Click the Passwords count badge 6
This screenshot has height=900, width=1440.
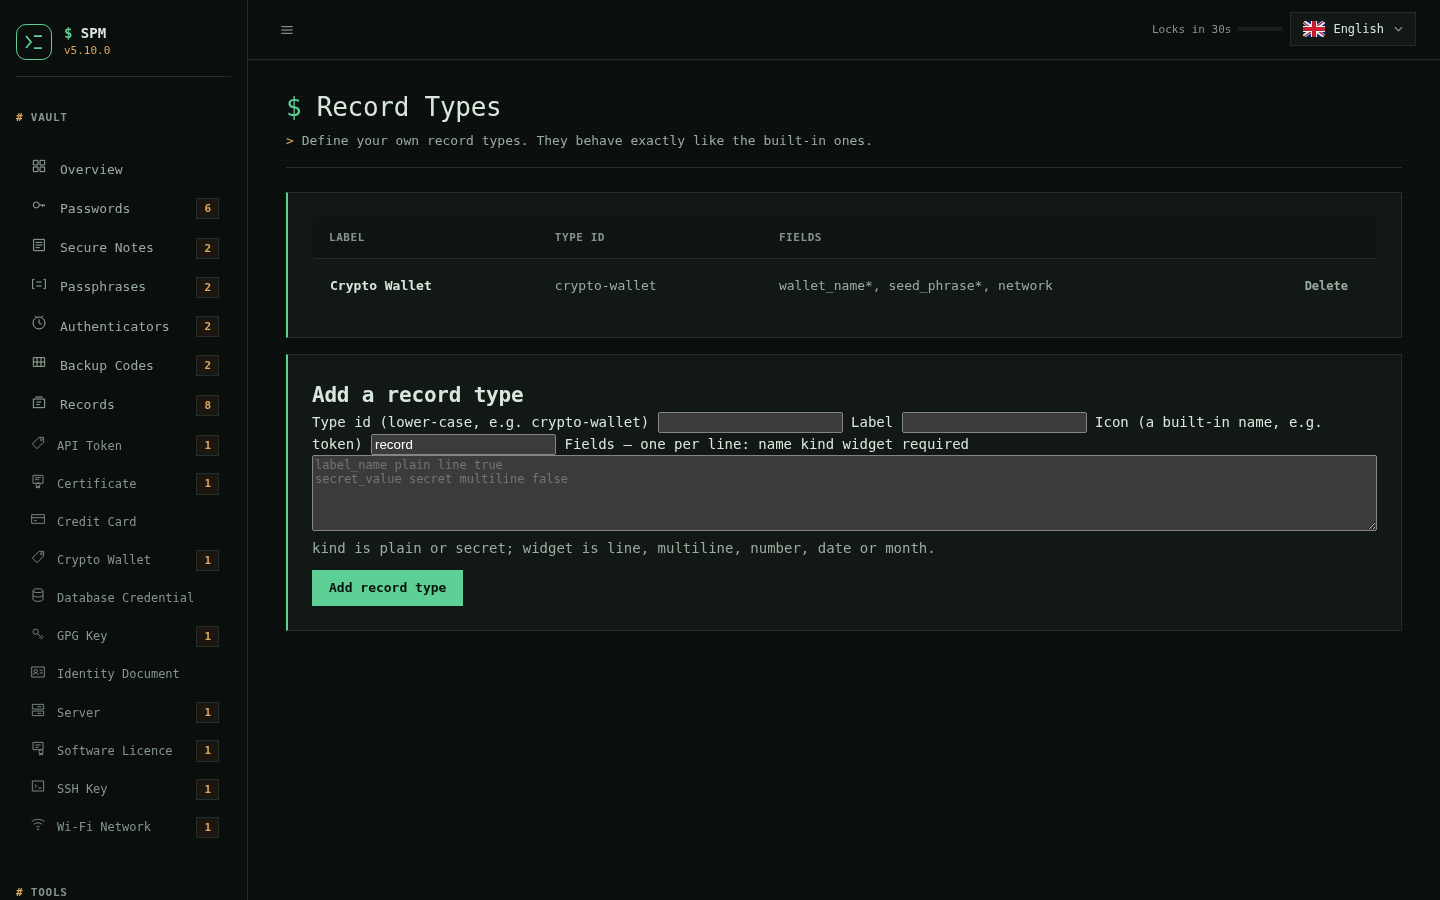tap(208, 208)
